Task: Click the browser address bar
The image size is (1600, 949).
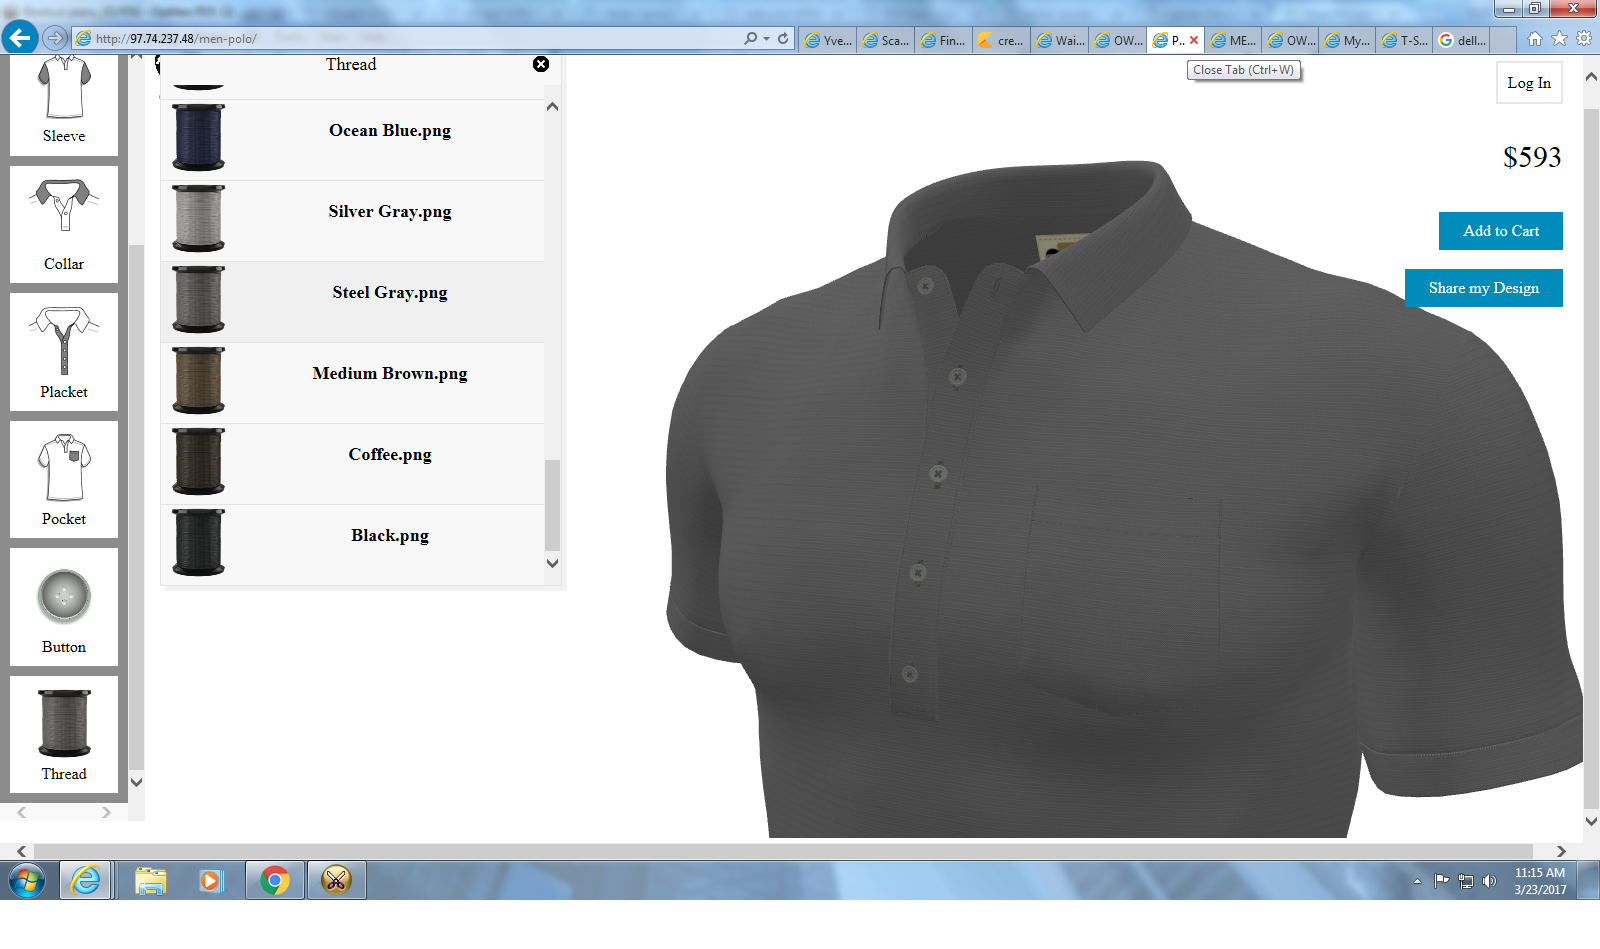Action: click(x=400, y=39)
